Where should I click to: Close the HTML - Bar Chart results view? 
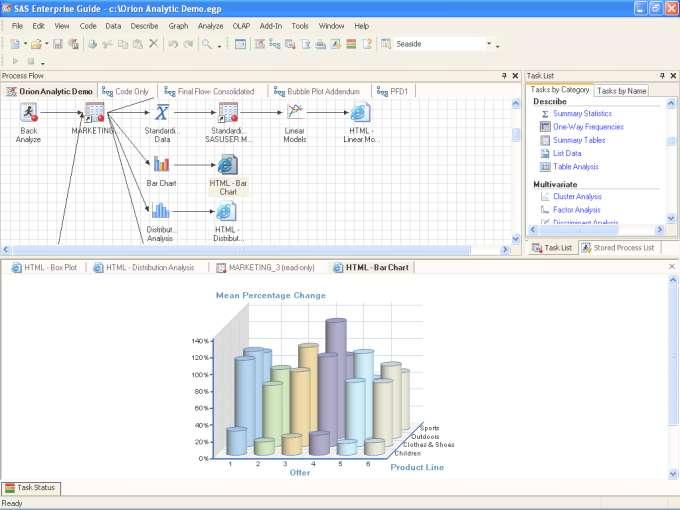click(x=672, y=266)
